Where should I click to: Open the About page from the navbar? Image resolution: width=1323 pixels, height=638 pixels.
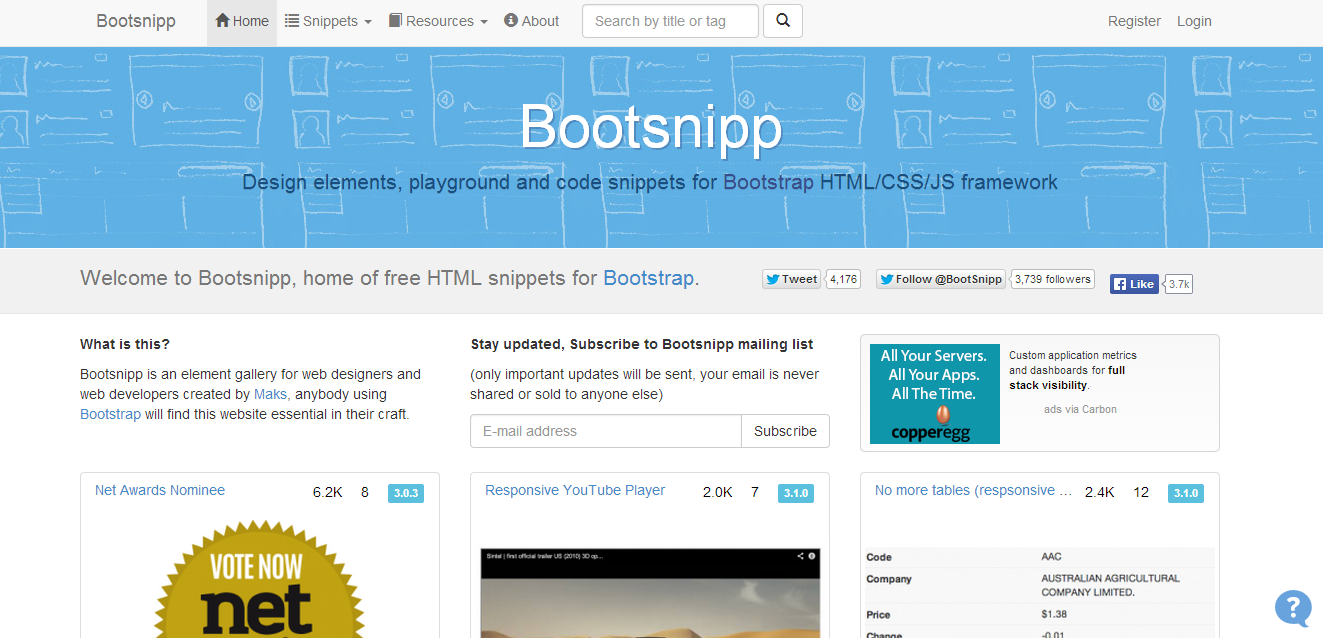coord(531,21)
